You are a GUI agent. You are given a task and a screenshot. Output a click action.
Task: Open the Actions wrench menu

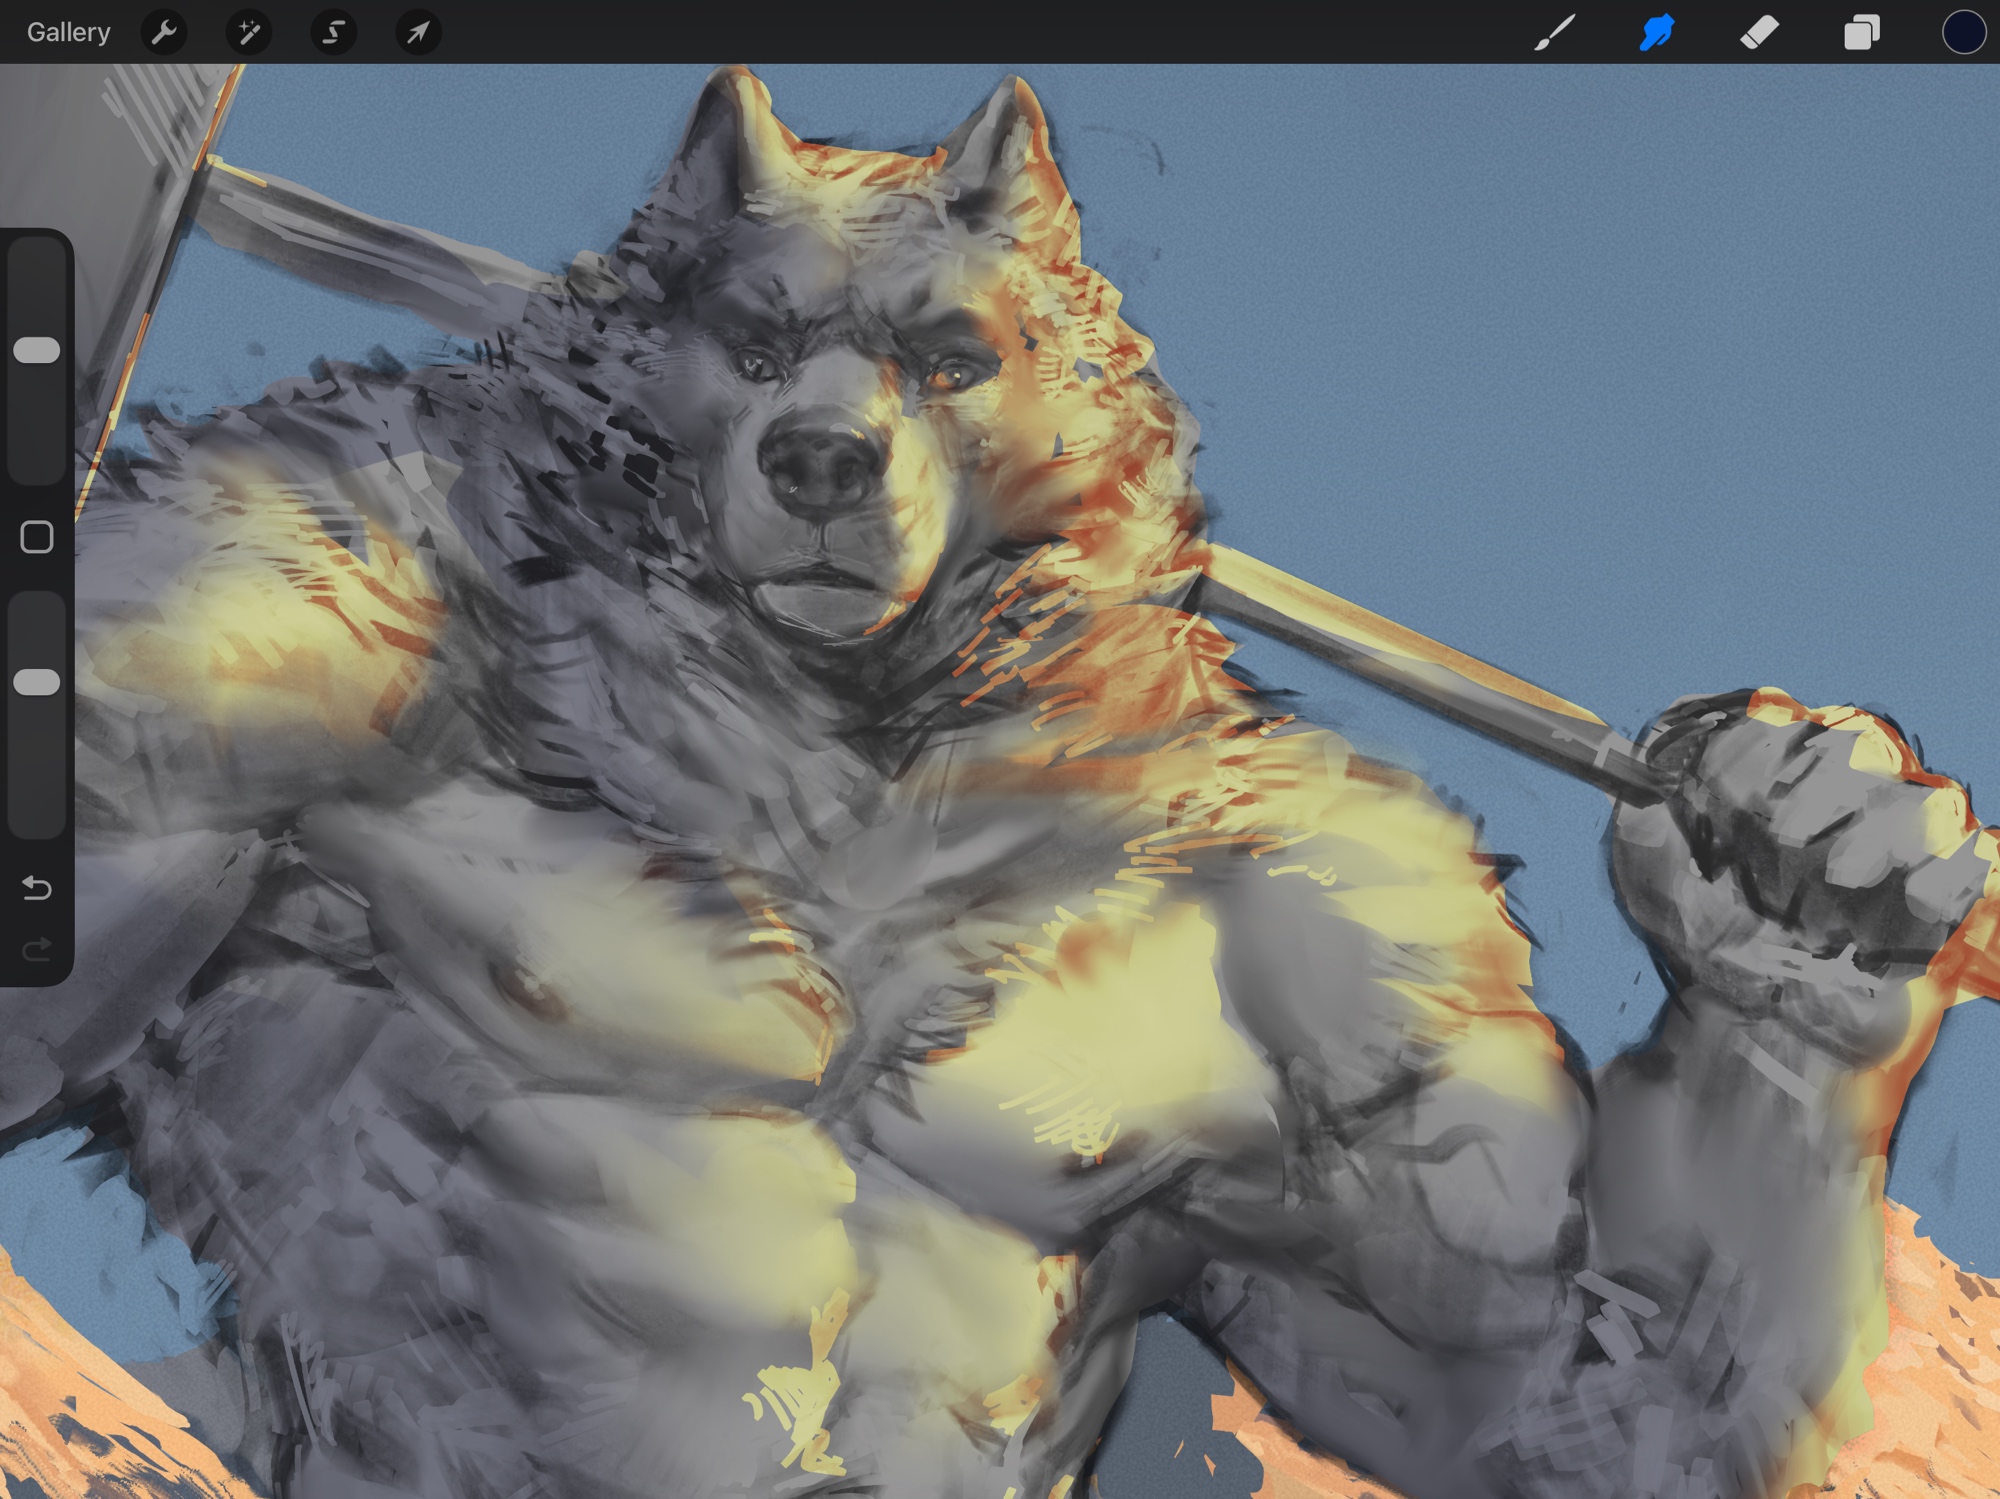[x=164, y=32]
